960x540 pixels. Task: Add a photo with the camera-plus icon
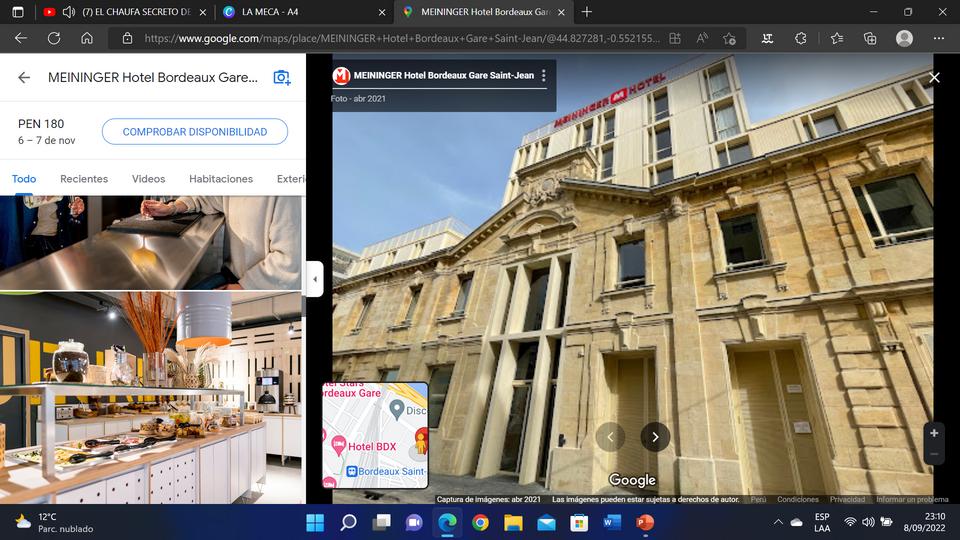click(282, 78)
